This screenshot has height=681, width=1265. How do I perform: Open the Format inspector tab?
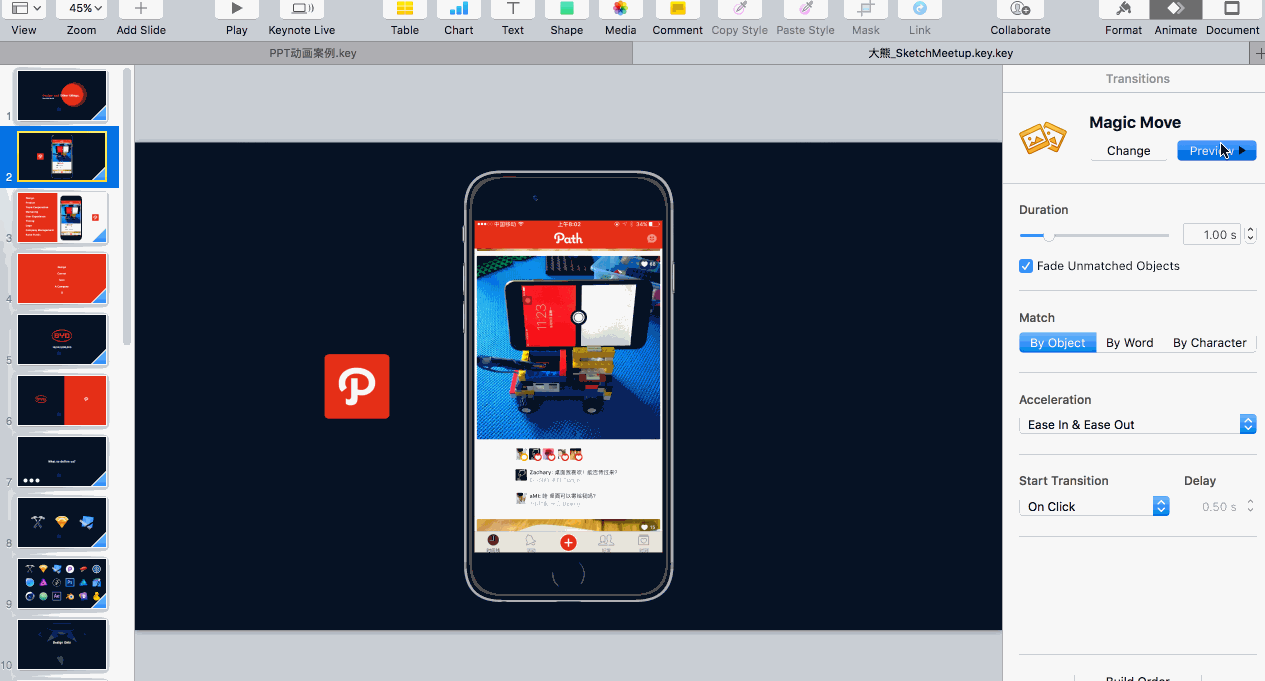(x=1123, y=10)
